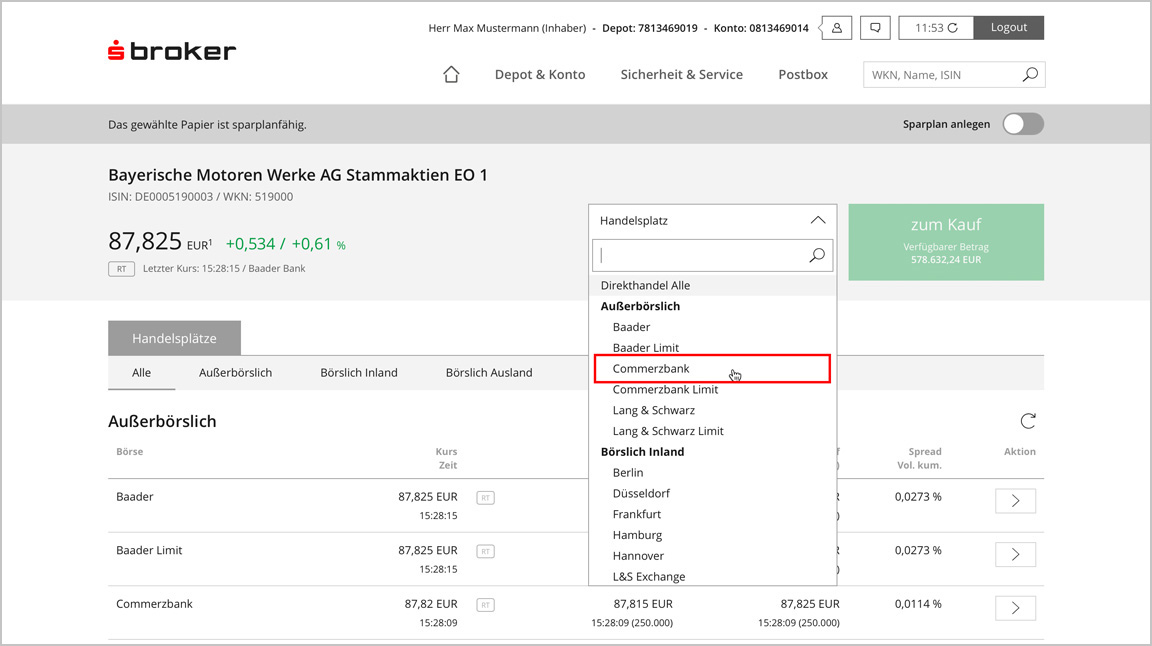Enable the Sparplan anlegen switch
The height and width of the screenshot is (646, 1152).
1023,124
